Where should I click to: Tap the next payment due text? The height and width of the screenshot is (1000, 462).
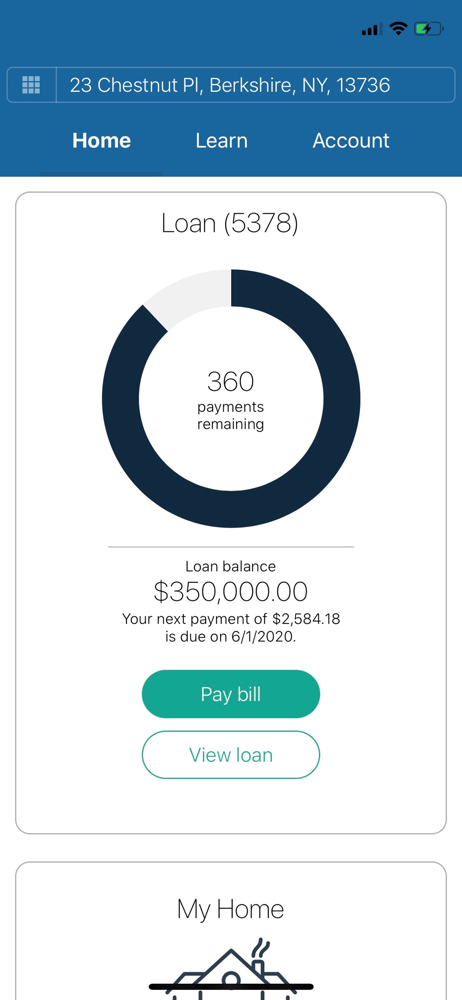tap(230, 628)
